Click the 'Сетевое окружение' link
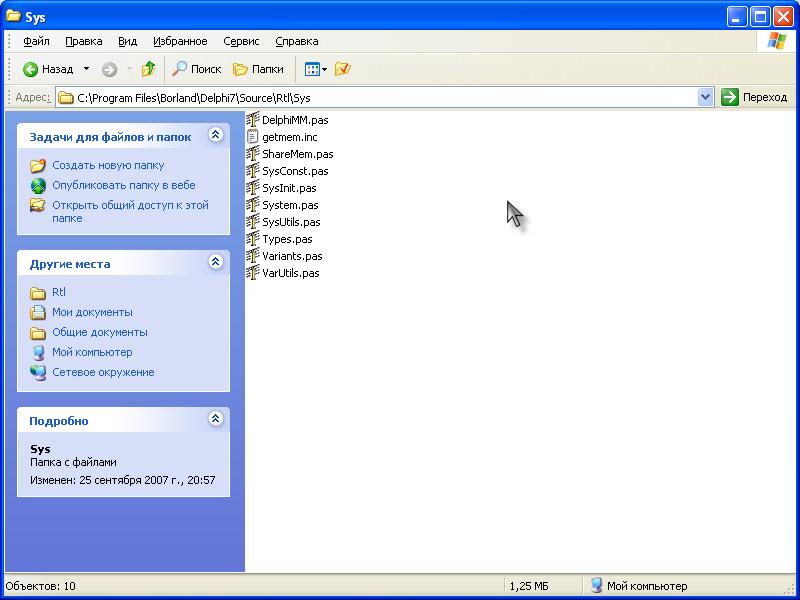Viewport: 800px width, 600px height. pyautogui.click(x=103, y=372)
